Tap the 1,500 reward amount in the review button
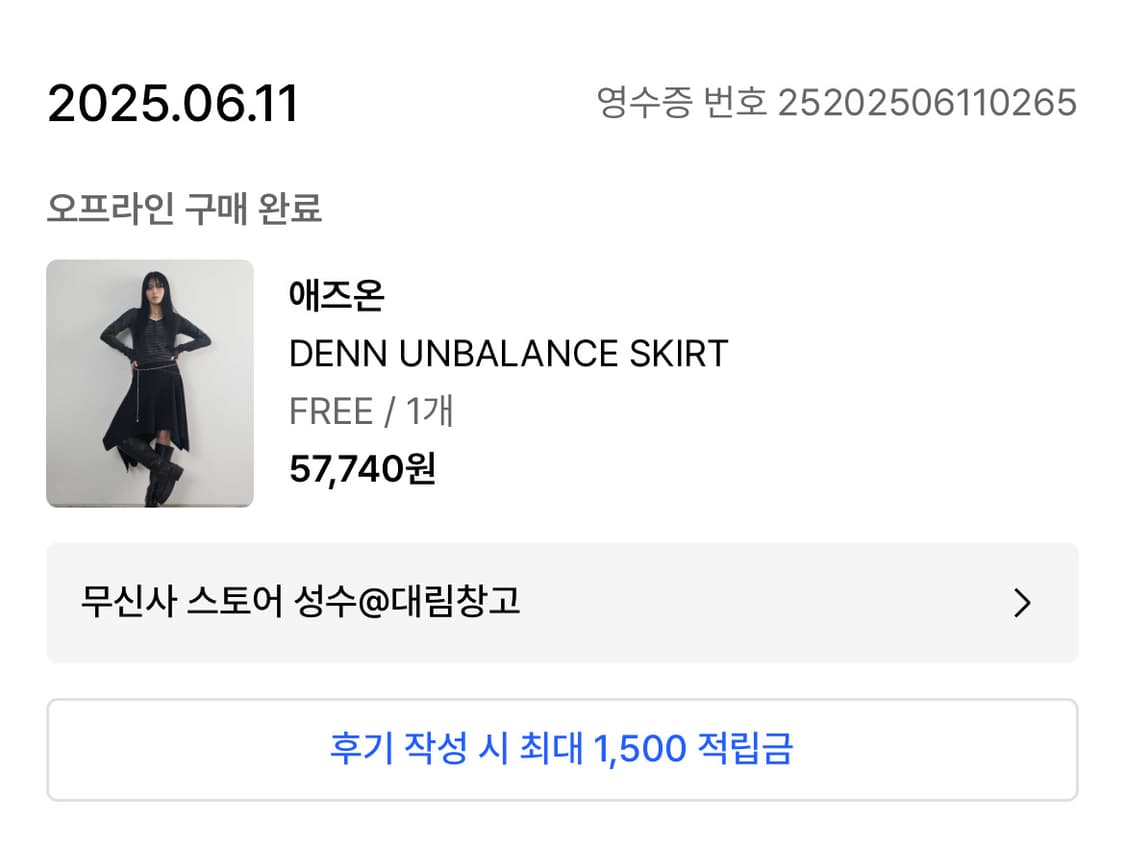The height and width of the screenshot is (846, 1125). pyautogui.click(x=639, y=748)
